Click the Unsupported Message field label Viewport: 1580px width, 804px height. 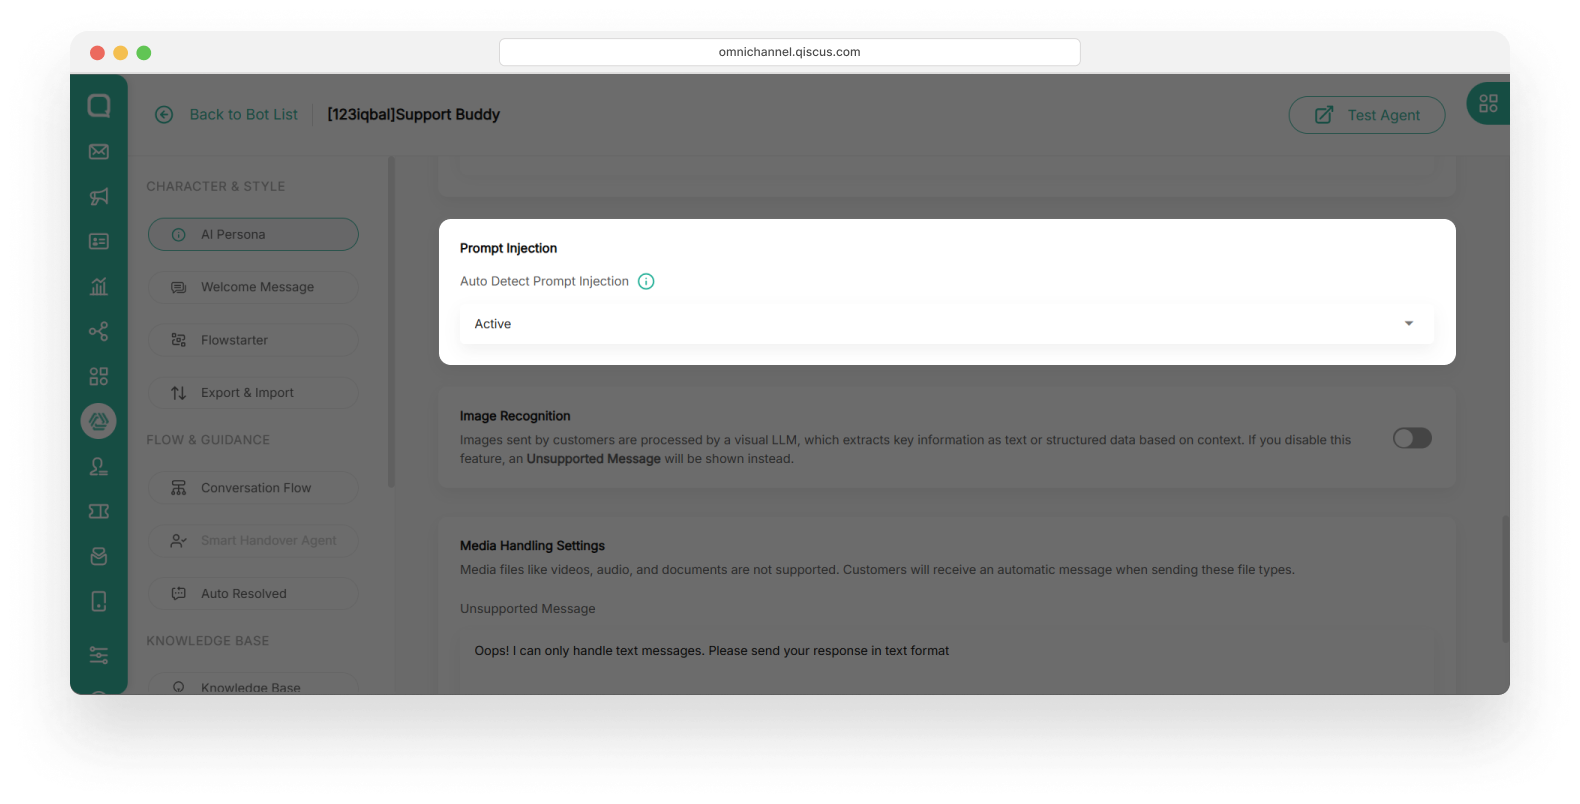tap(528, 609)
